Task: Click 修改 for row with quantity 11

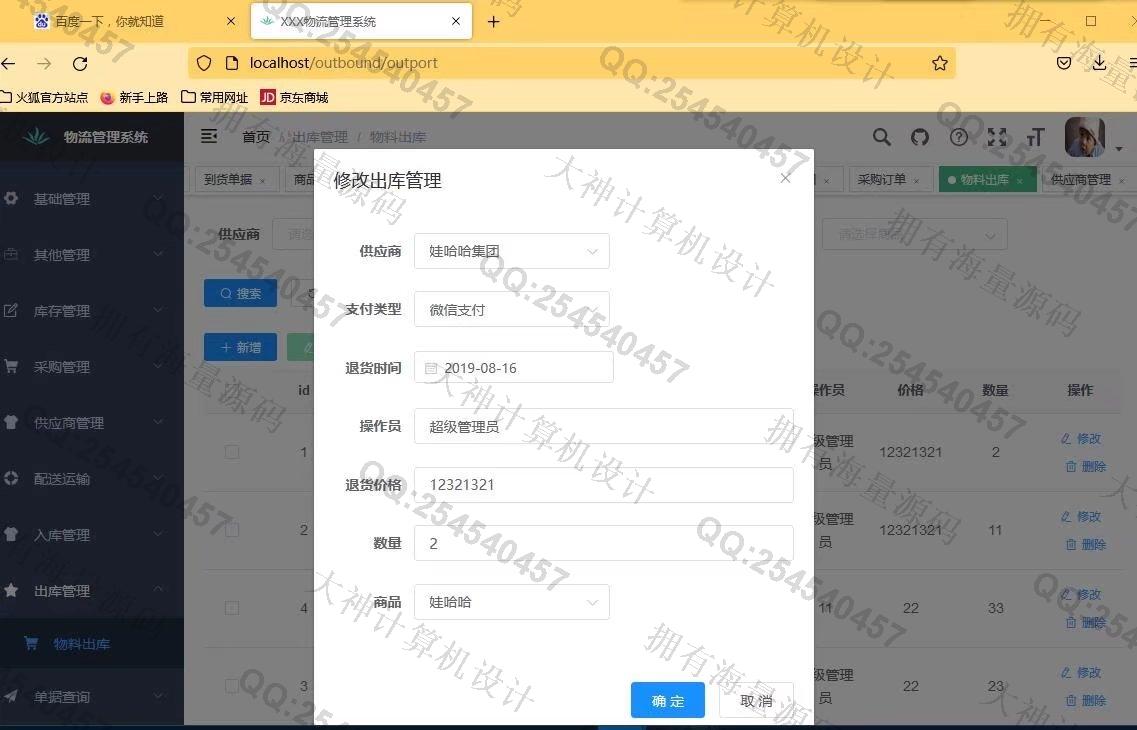Action: pyautogui.click(x=1081, y=517)
